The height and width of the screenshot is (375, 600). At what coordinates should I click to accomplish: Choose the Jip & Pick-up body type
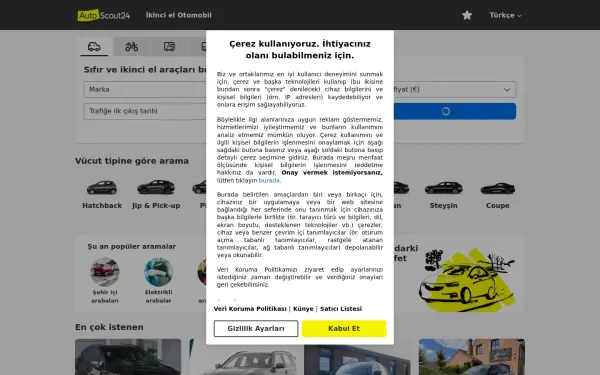(156, 195)
